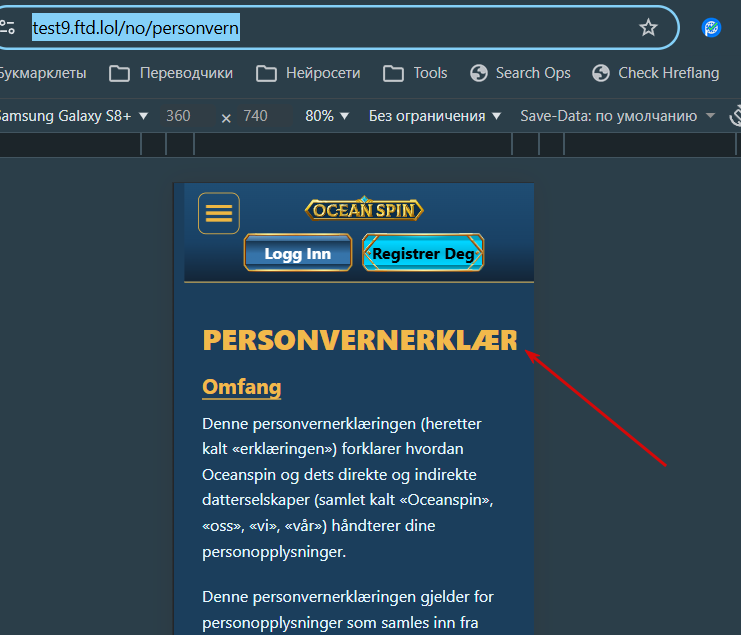Open the Save-Data: по умолчанию dropdown
The image size is (741, 635).
[x=617, y=116]
